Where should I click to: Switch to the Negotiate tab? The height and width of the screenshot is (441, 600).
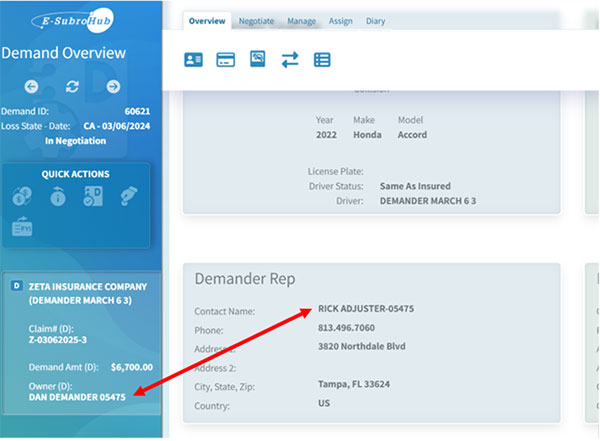coord(256,21)
